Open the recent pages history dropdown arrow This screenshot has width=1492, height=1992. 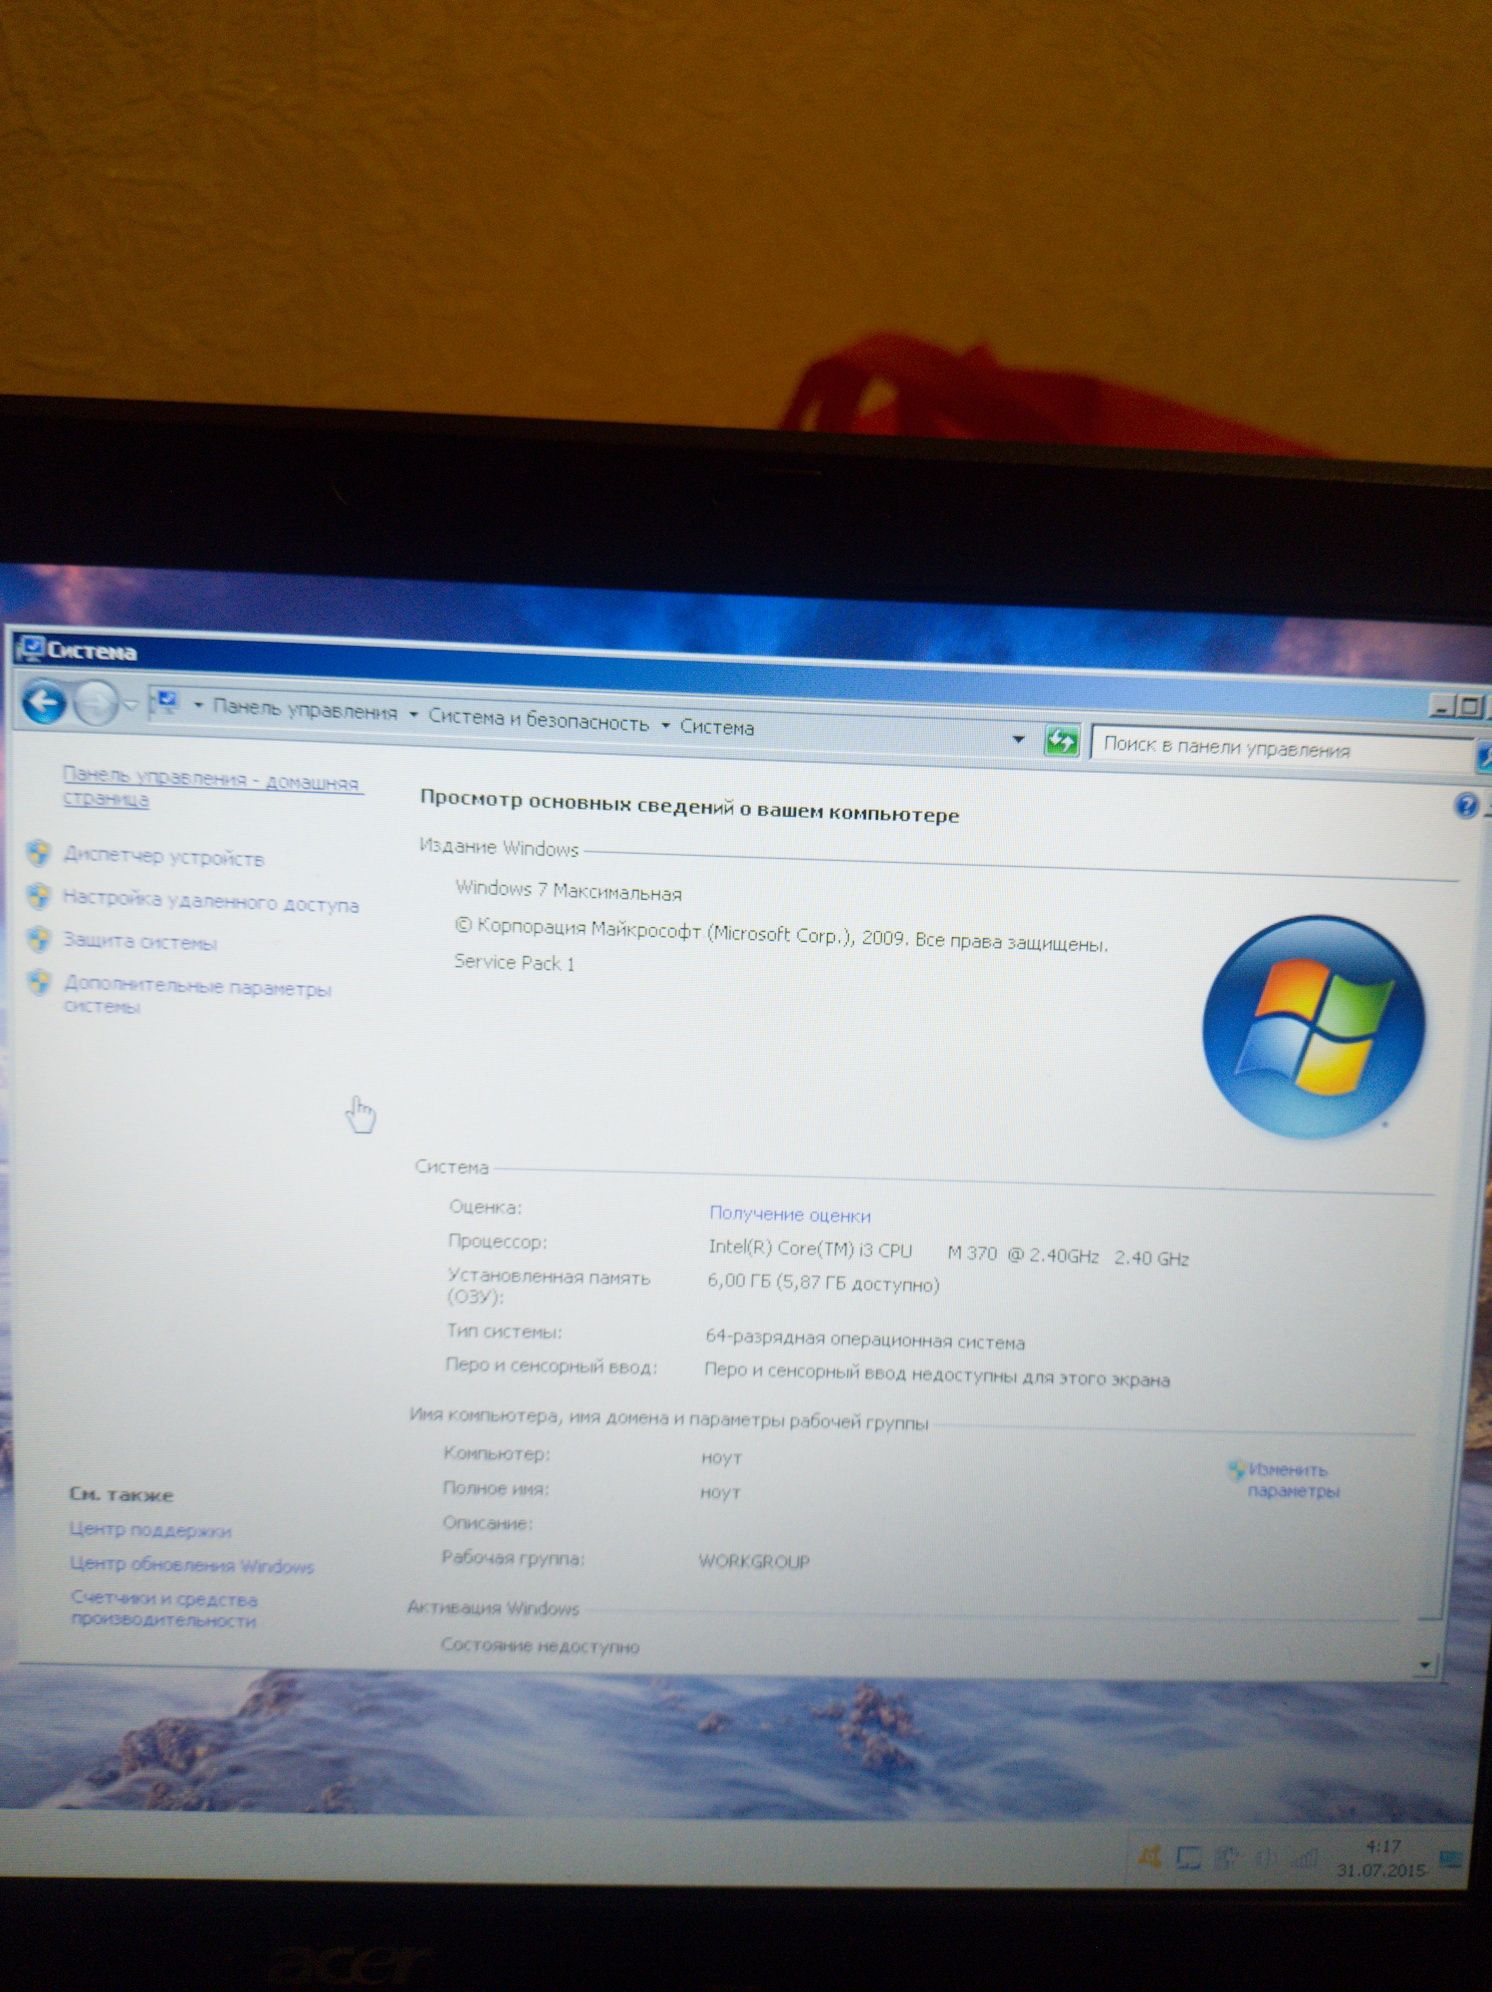[x=131, y=706]
